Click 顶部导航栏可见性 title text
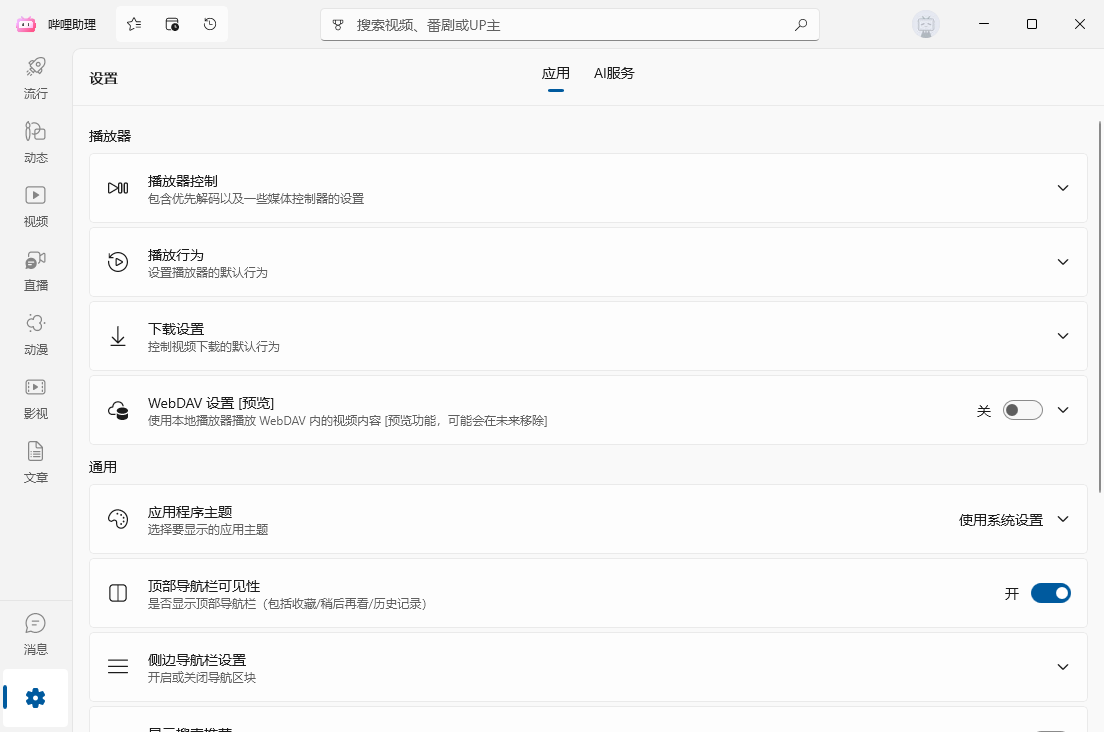The height and width of the screenshot is (732, 1104). click(x=203, y=586)
